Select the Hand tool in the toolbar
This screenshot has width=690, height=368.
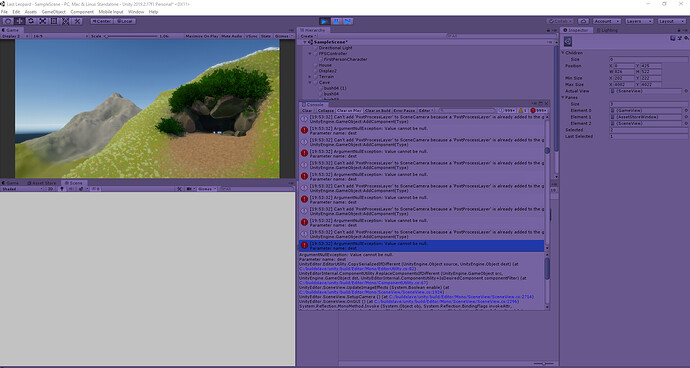click(8, 21)
